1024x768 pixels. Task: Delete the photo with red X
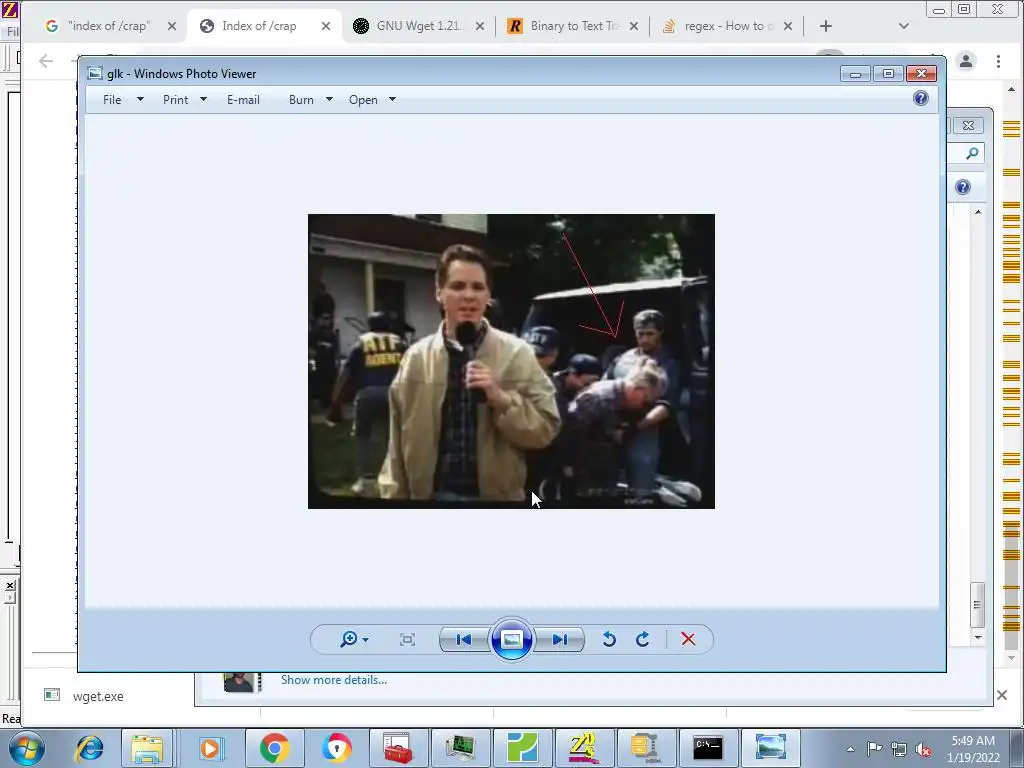pos(688,639)
